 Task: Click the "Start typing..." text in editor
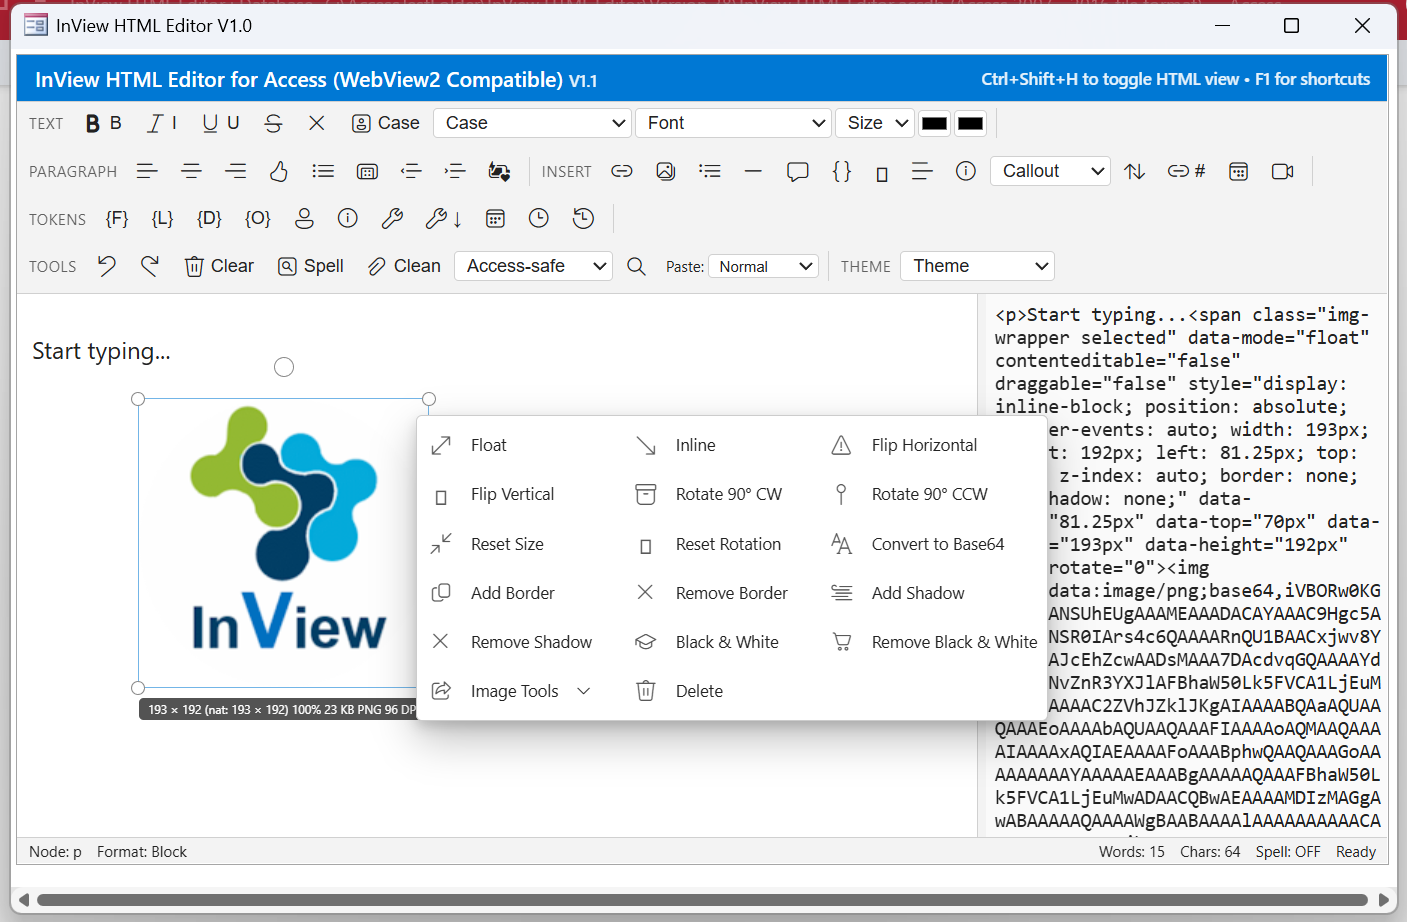point(101,351)
